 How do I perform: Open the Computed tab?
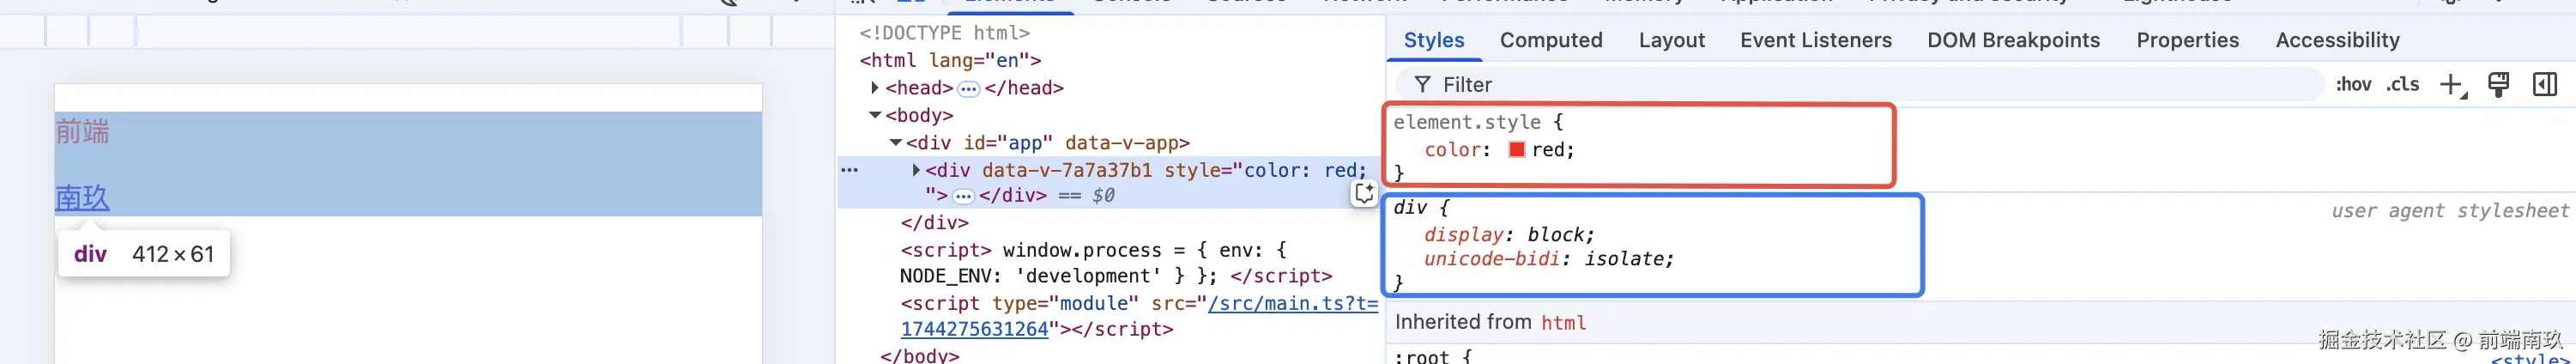coord(1551,40)
